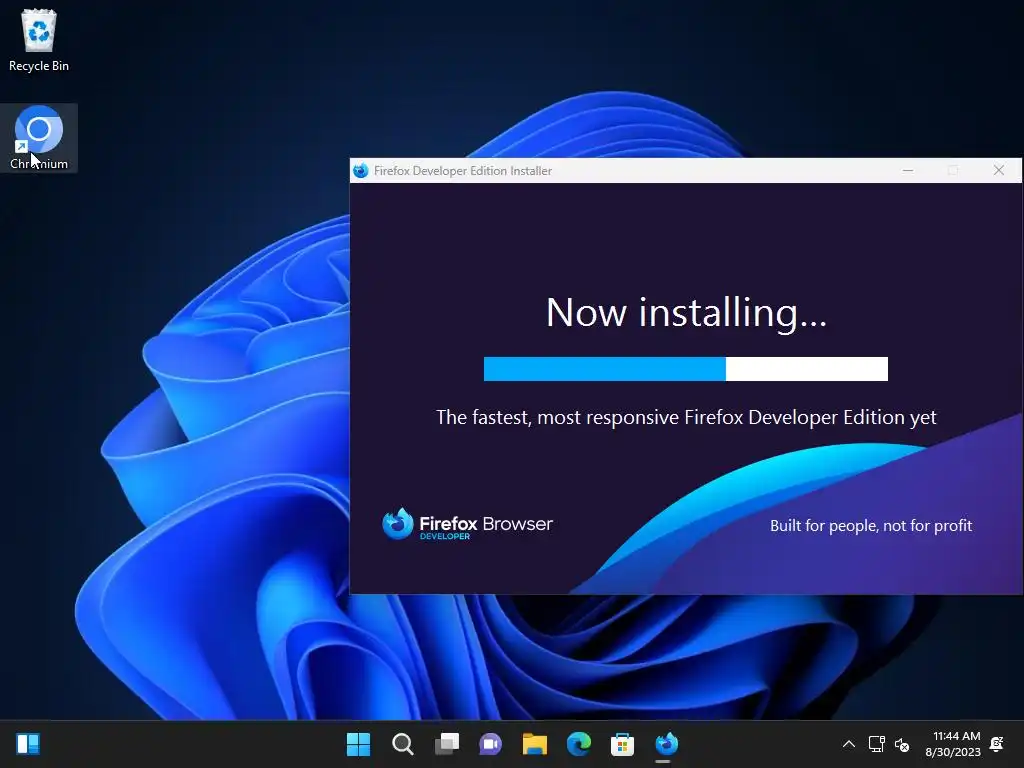Click the 'Now installing...' heading
Image resolution: width=1024 pixels, height=768 pixels.
pyautogui.click(x=686, y=313)
